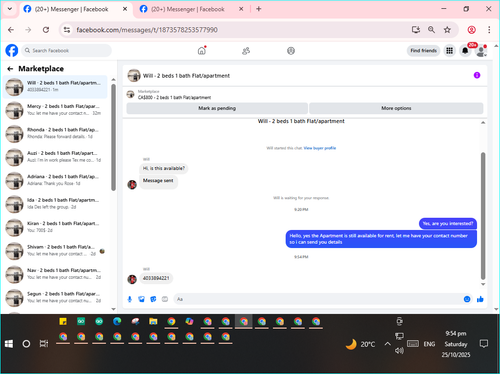Open Microsoft Edge from taskbar
Screen dimensions: 500x374
[x=117, y=321]
